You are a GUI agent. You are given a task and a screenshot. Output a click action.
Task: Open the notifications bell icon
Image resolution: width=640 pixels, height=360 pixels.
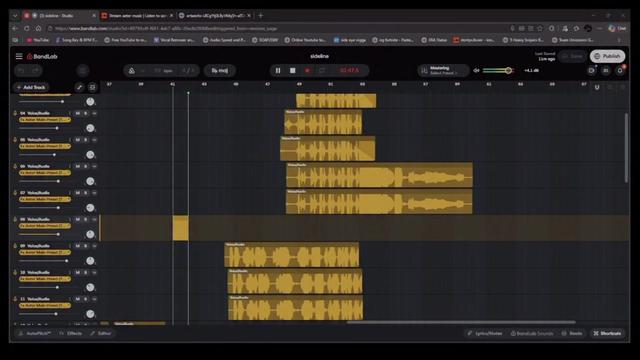click(x=620, y=71)
